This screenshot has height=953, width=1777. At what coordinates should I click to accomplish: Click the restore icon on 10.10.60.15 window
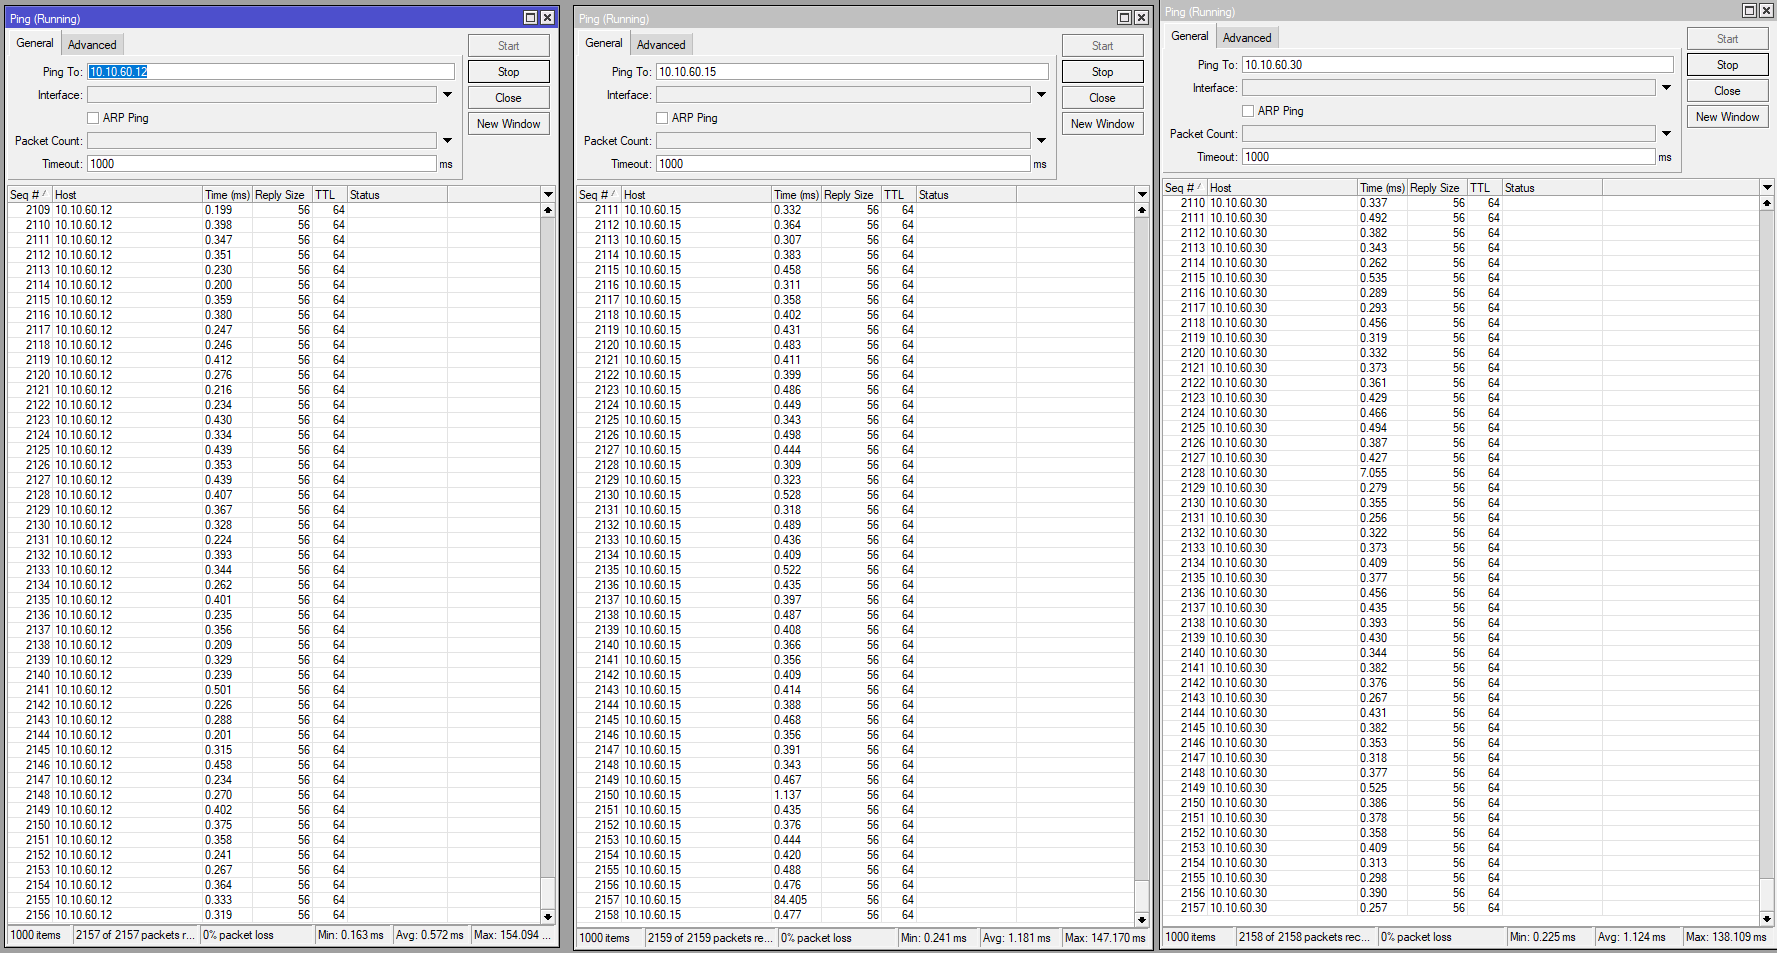(1124, 18)
